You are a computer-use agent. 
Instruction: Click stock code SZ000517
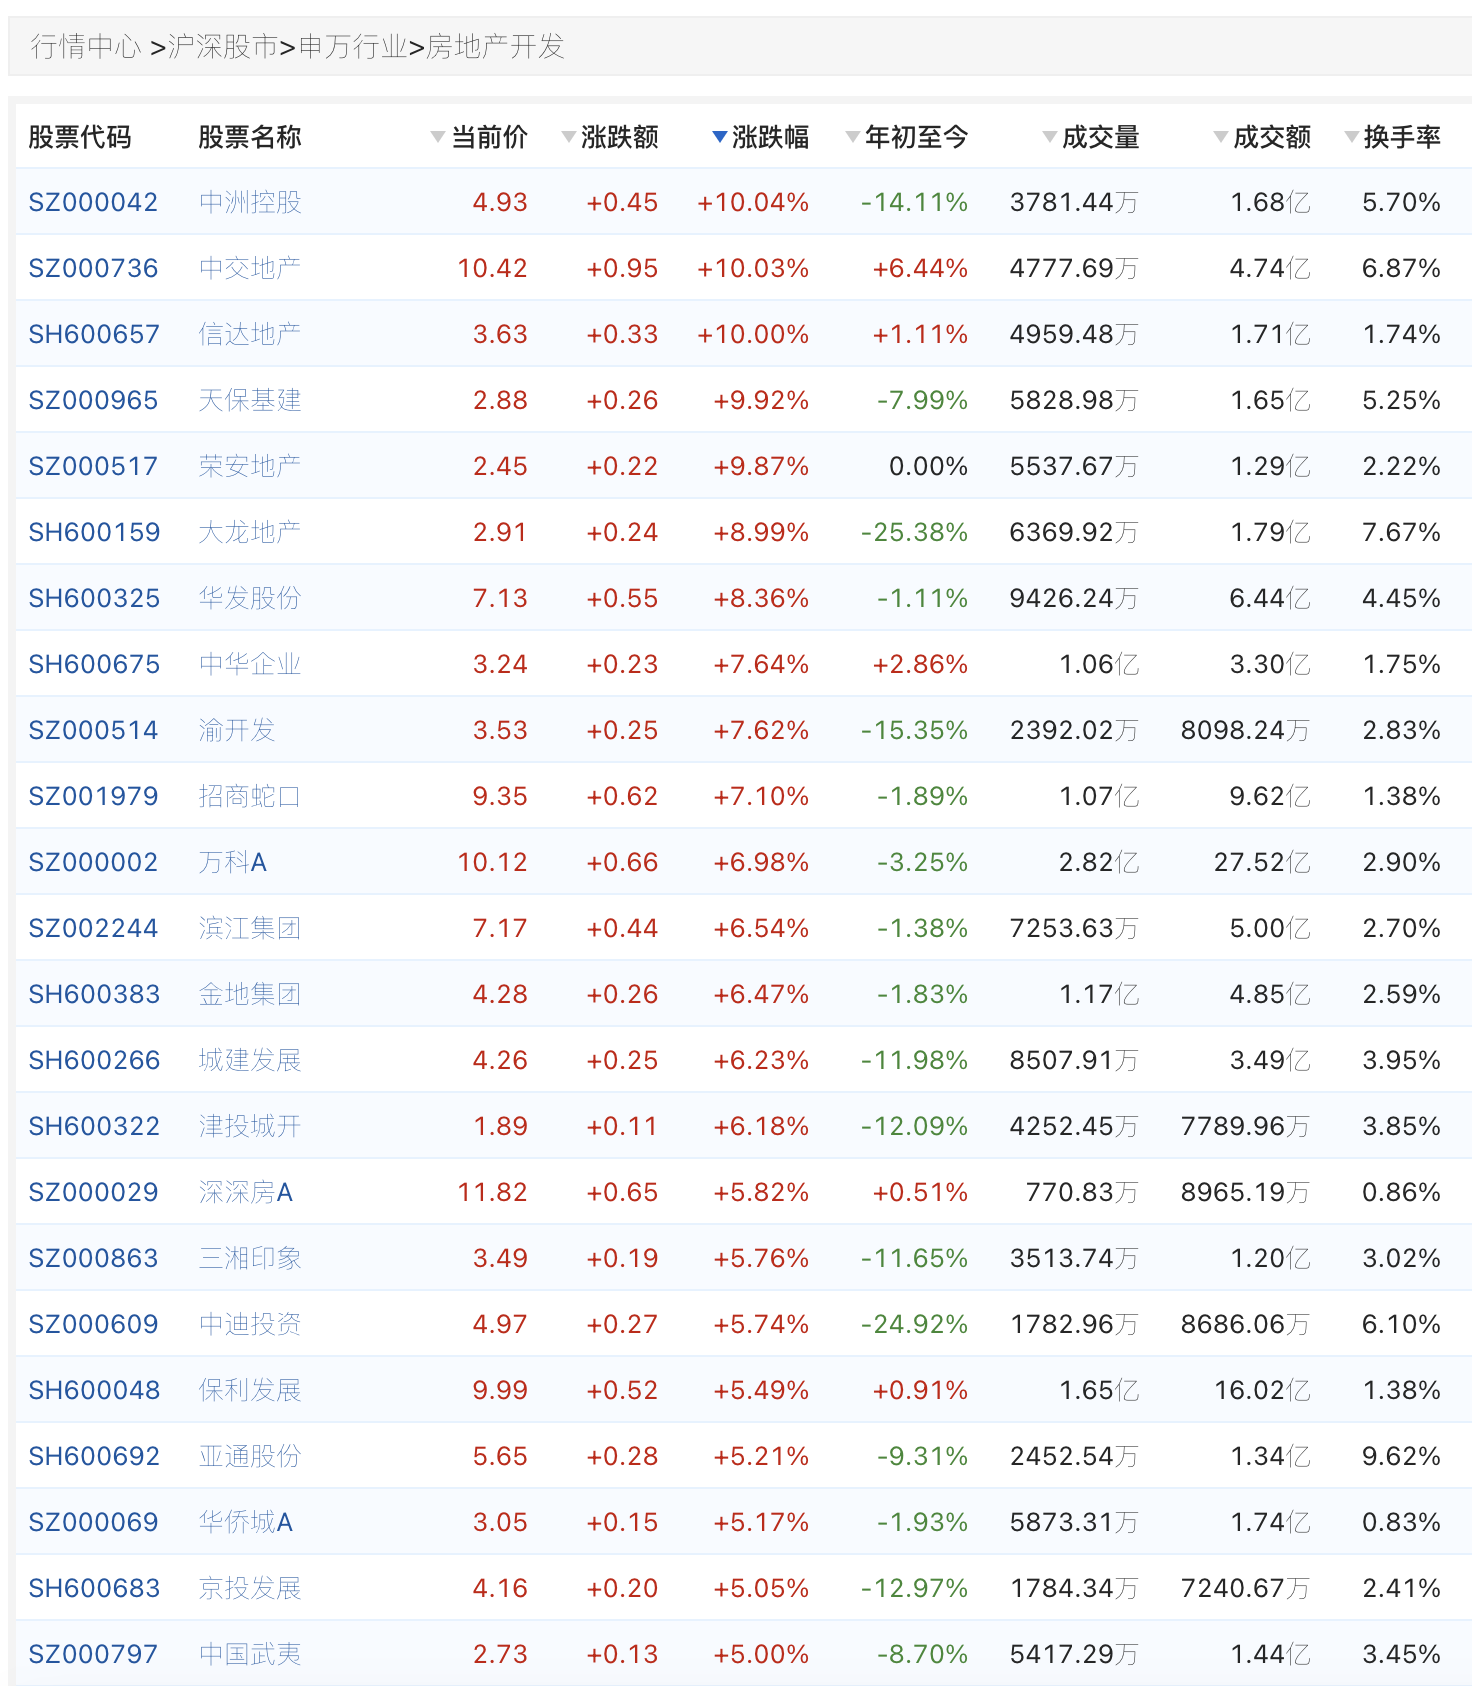click(x=93, y=466)
